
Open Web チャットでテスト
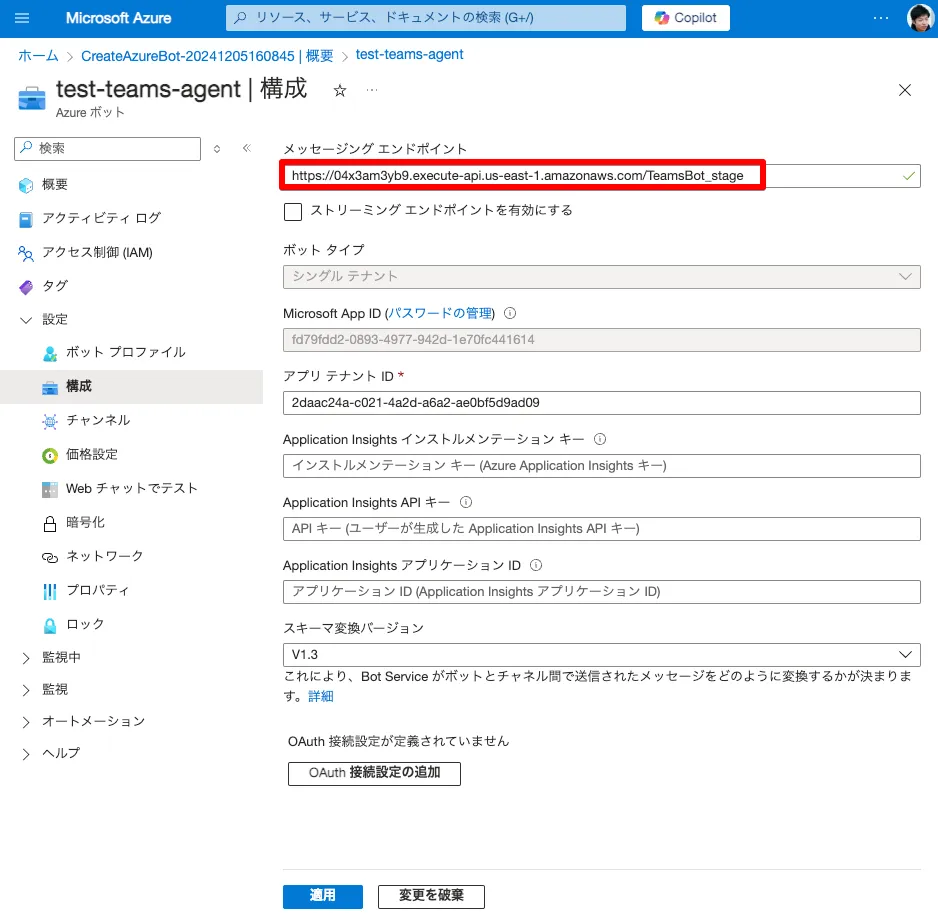[132, 489]
